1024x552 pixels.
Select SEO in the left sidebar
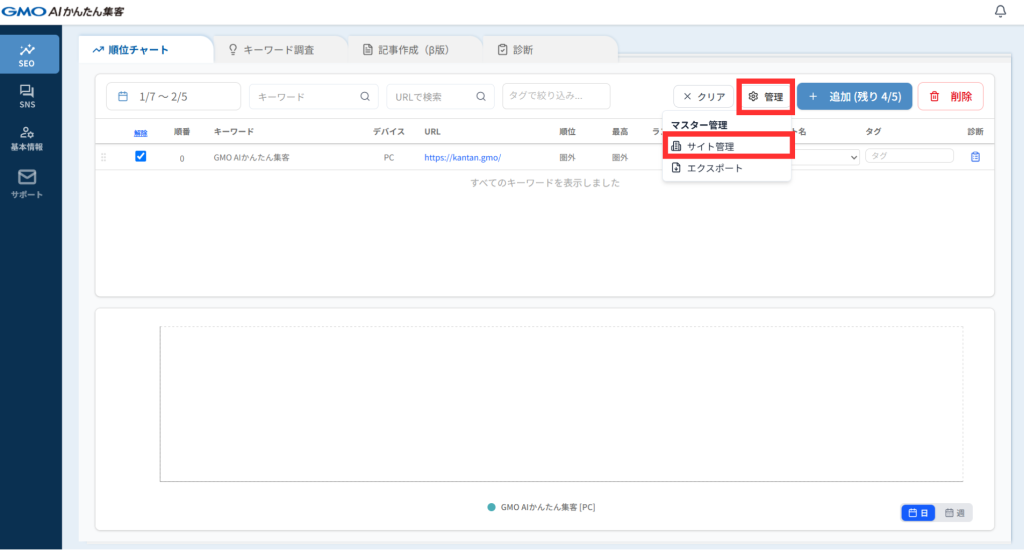tap(27, 54)
